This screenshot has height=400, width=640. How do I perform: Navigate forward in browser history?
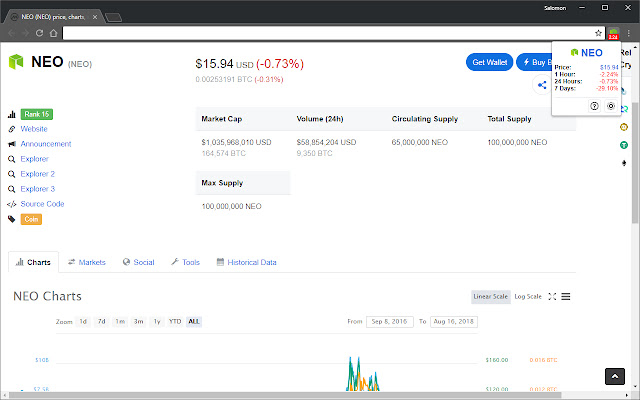[x=25, y=33]
